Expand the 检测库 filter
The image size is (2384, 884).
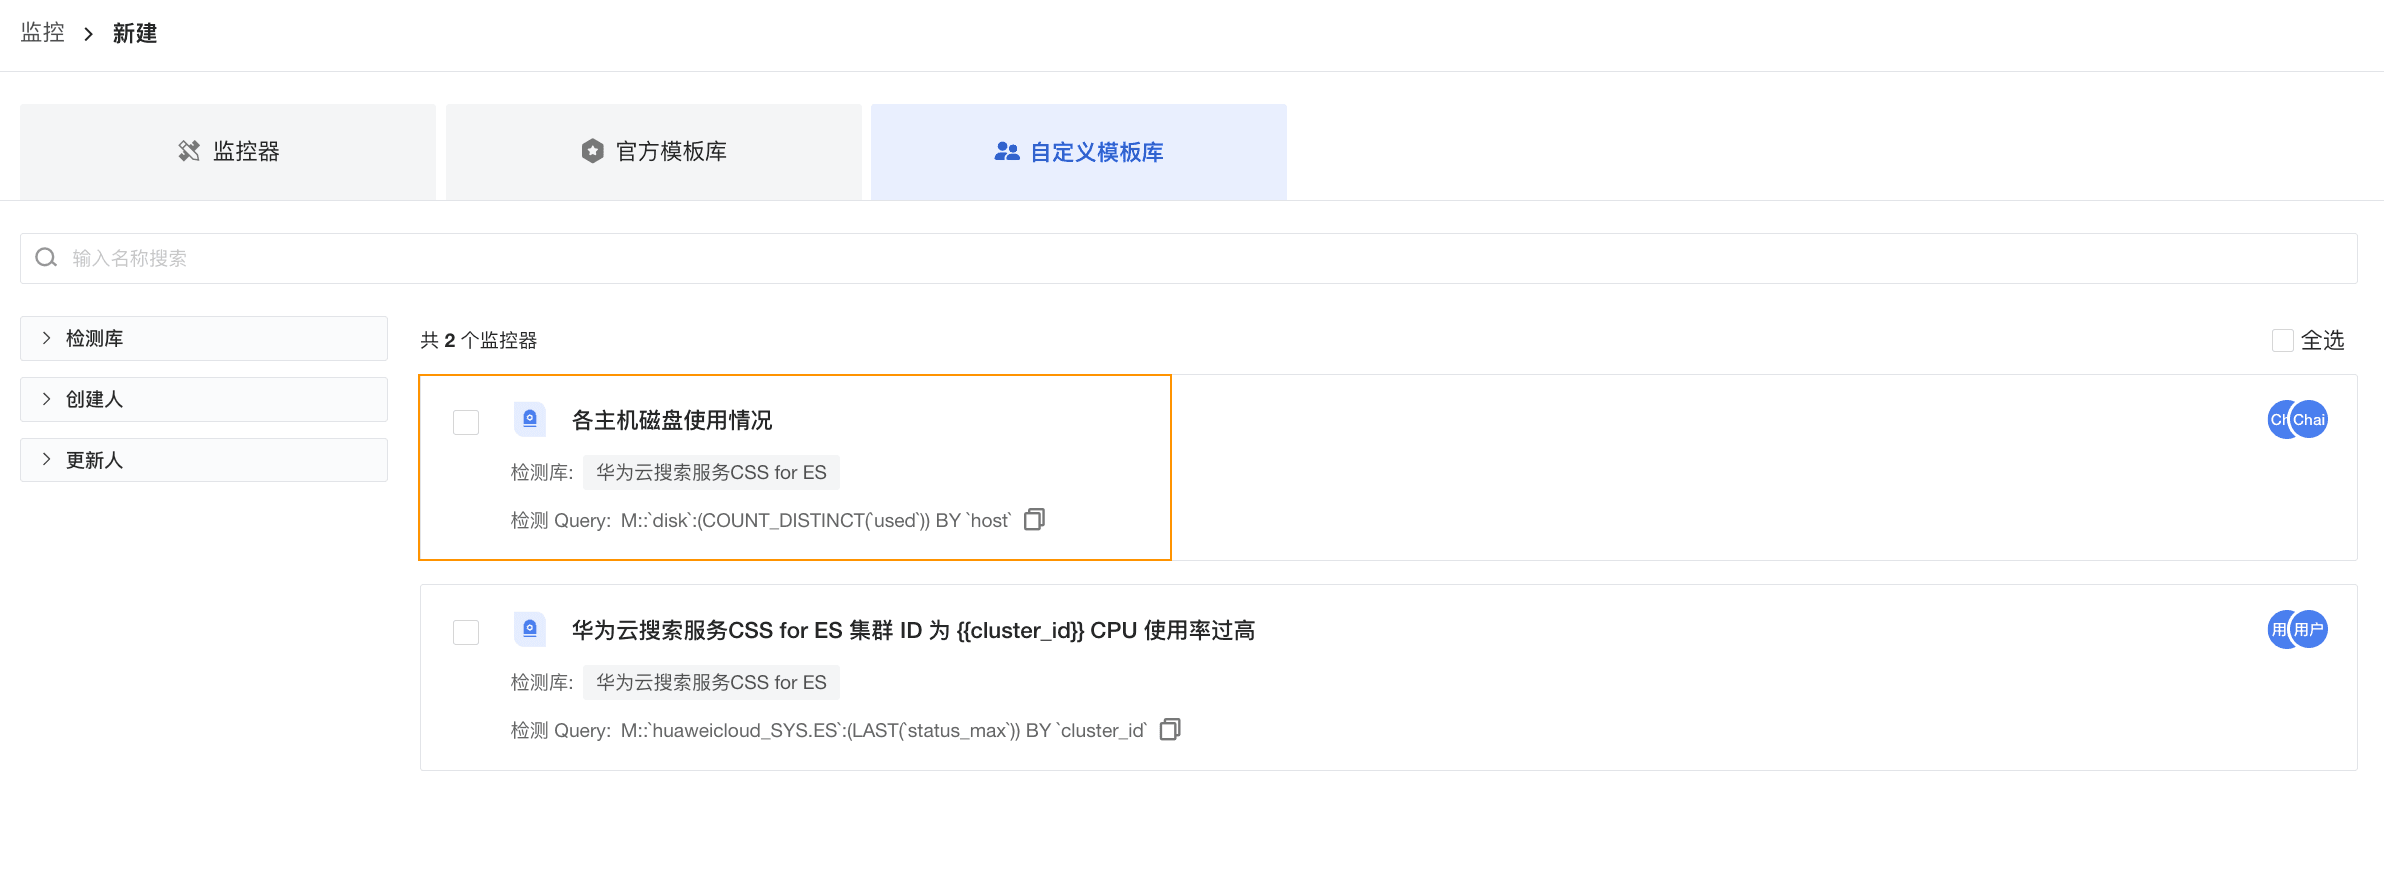coord(204,338)
